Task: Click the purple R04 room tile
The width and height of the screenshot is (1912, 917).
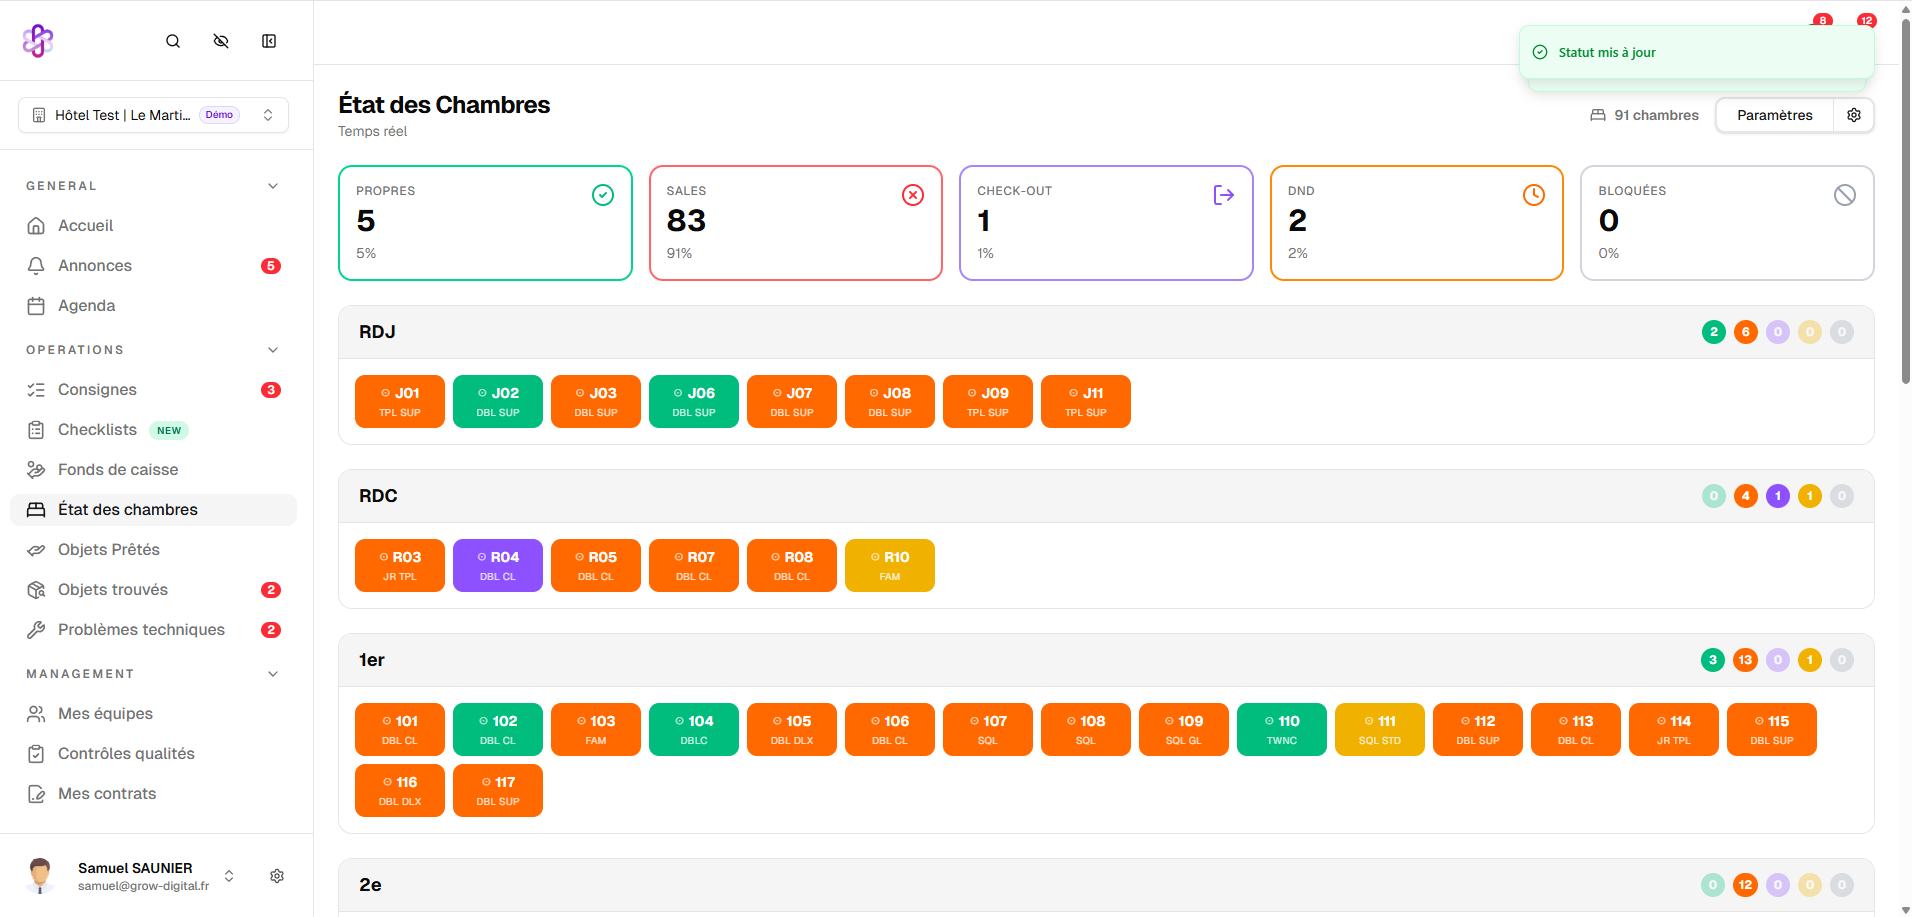Action: click(498, 566)
